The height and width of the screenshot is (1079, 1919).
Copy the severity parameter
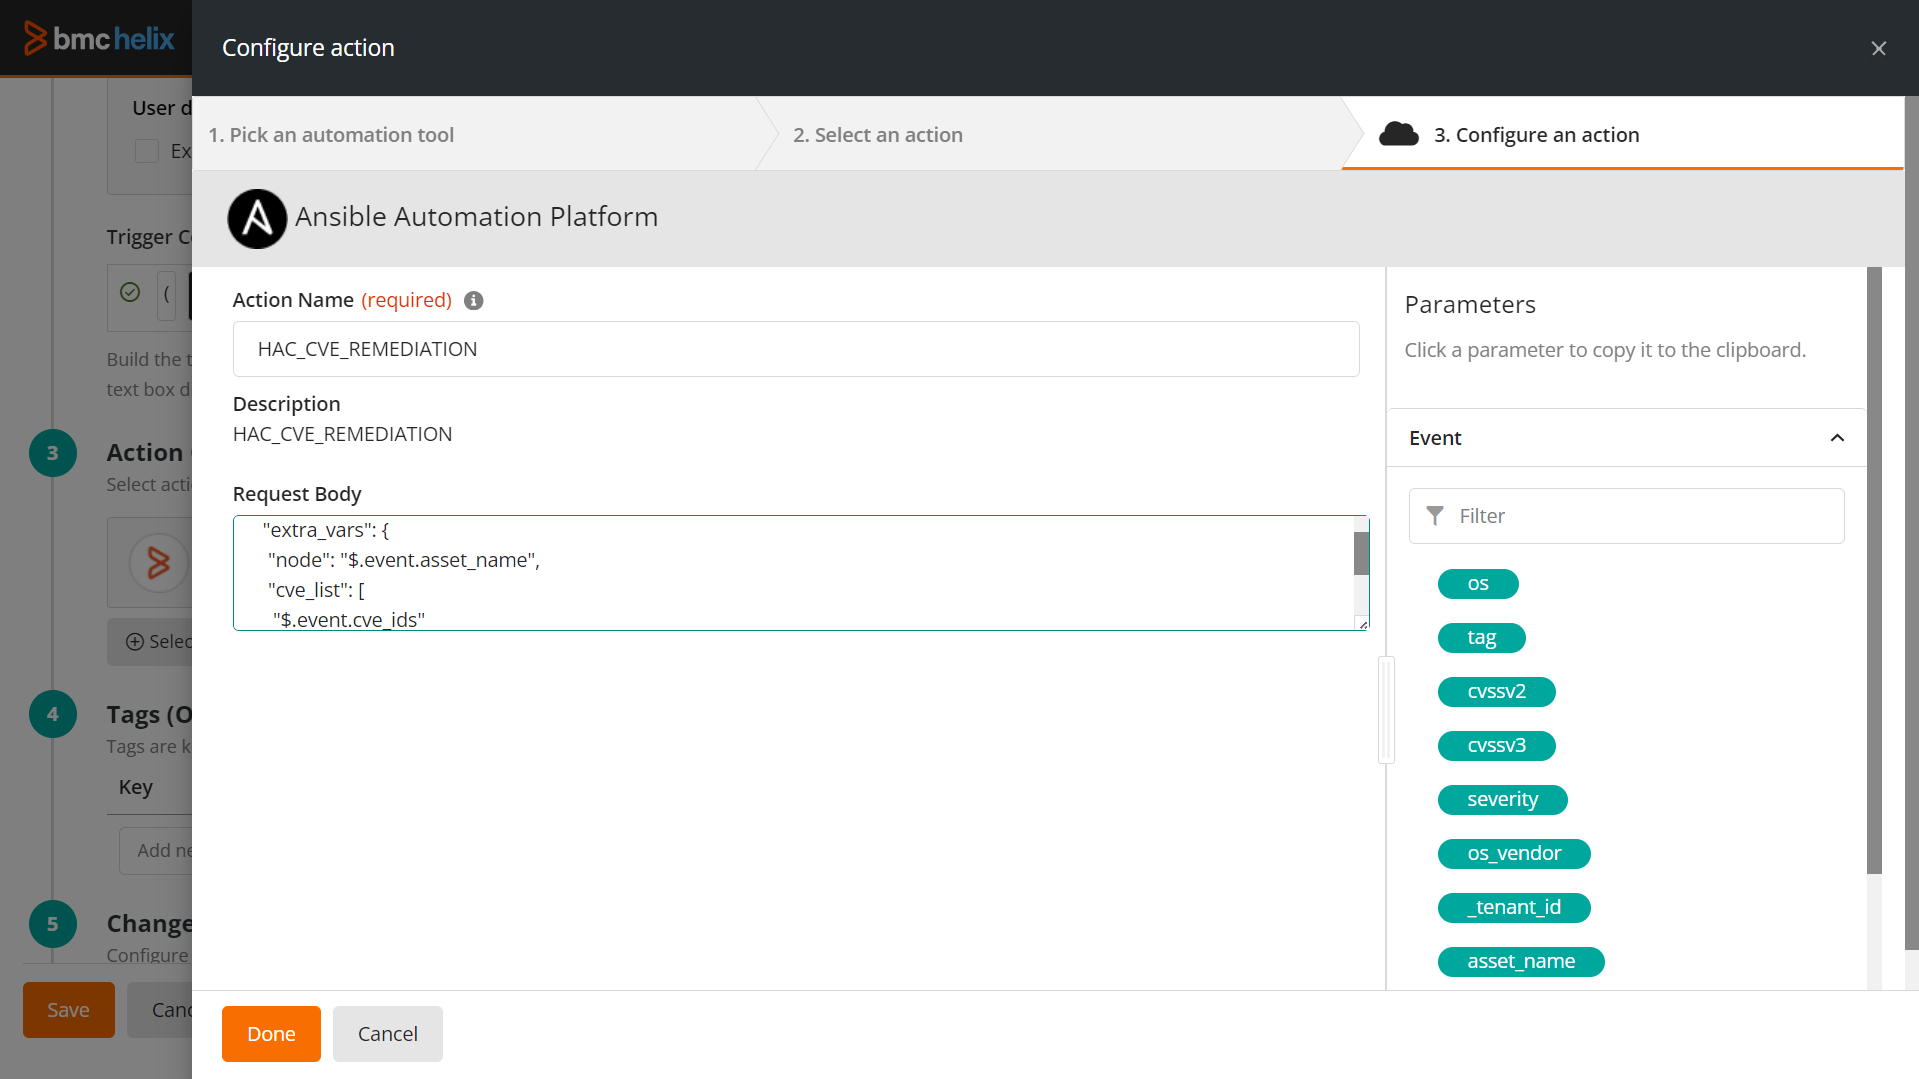[x=1503, y=800]
